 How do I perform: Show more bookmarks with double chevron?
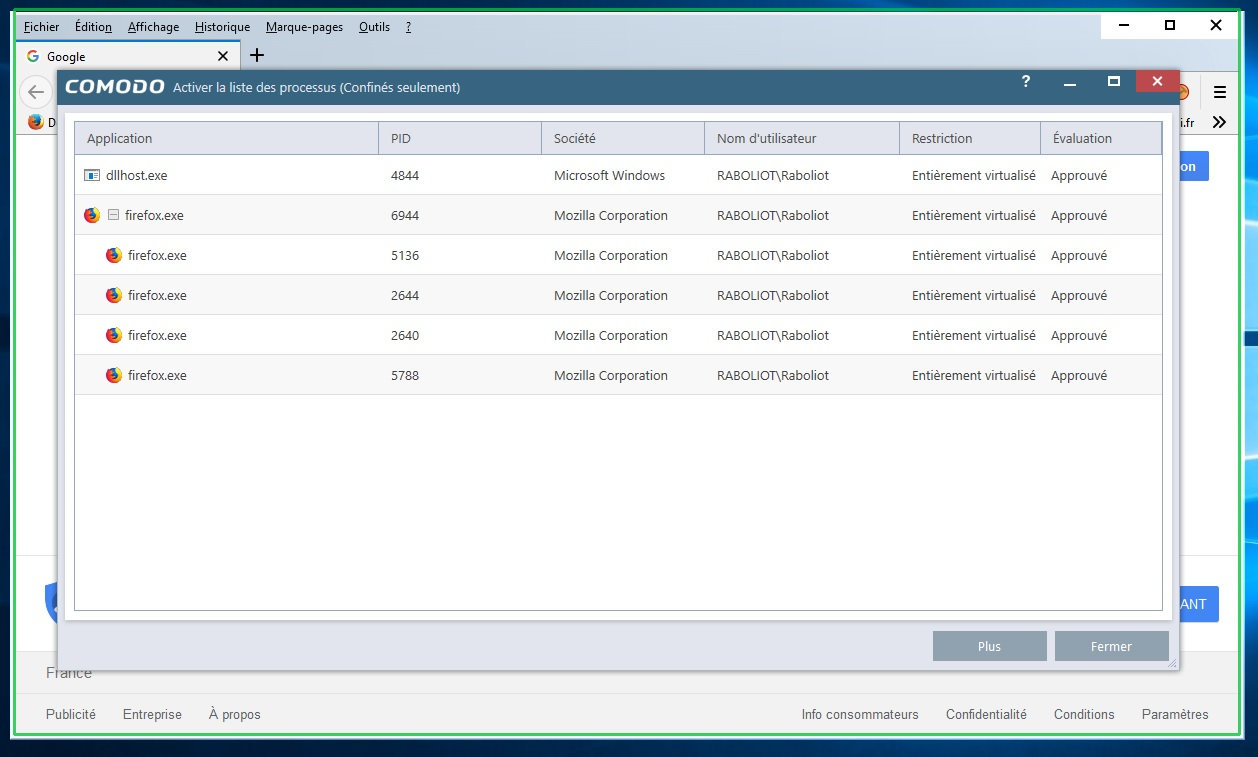pyautogui.click(x=1219, y=122)
